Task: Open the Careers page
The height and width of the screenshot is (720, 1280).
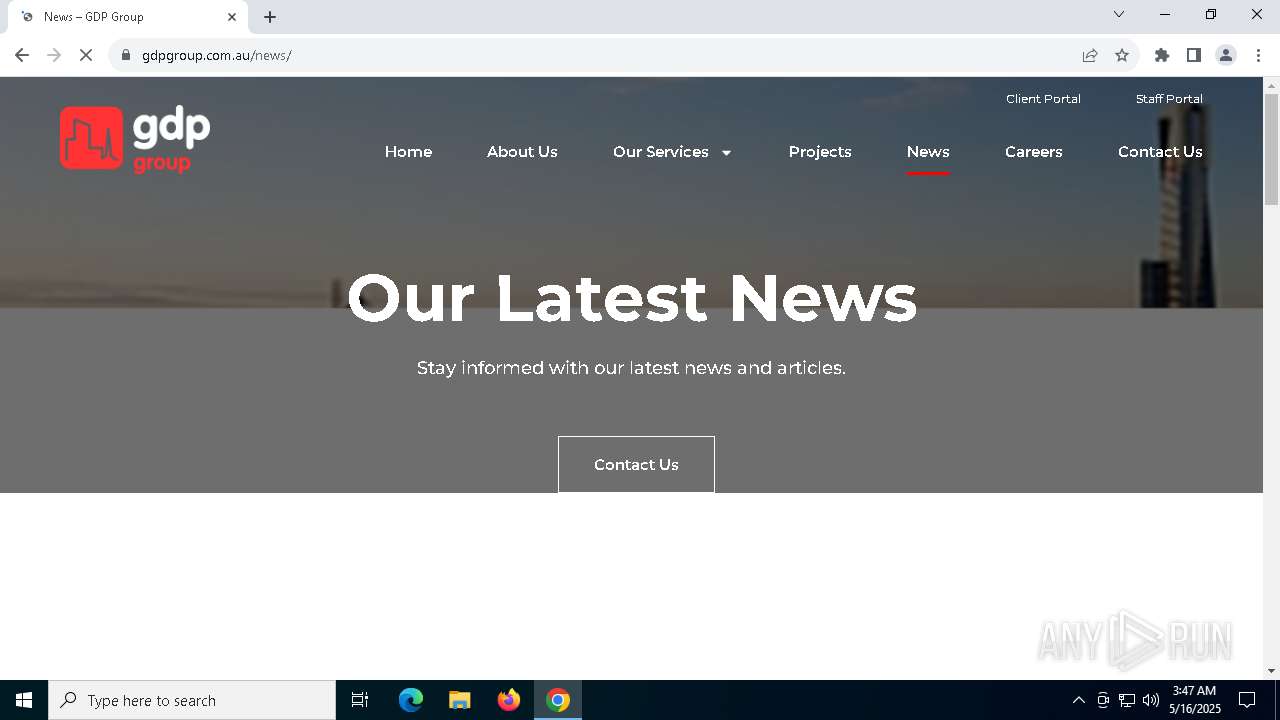Action: (1034, 152)
